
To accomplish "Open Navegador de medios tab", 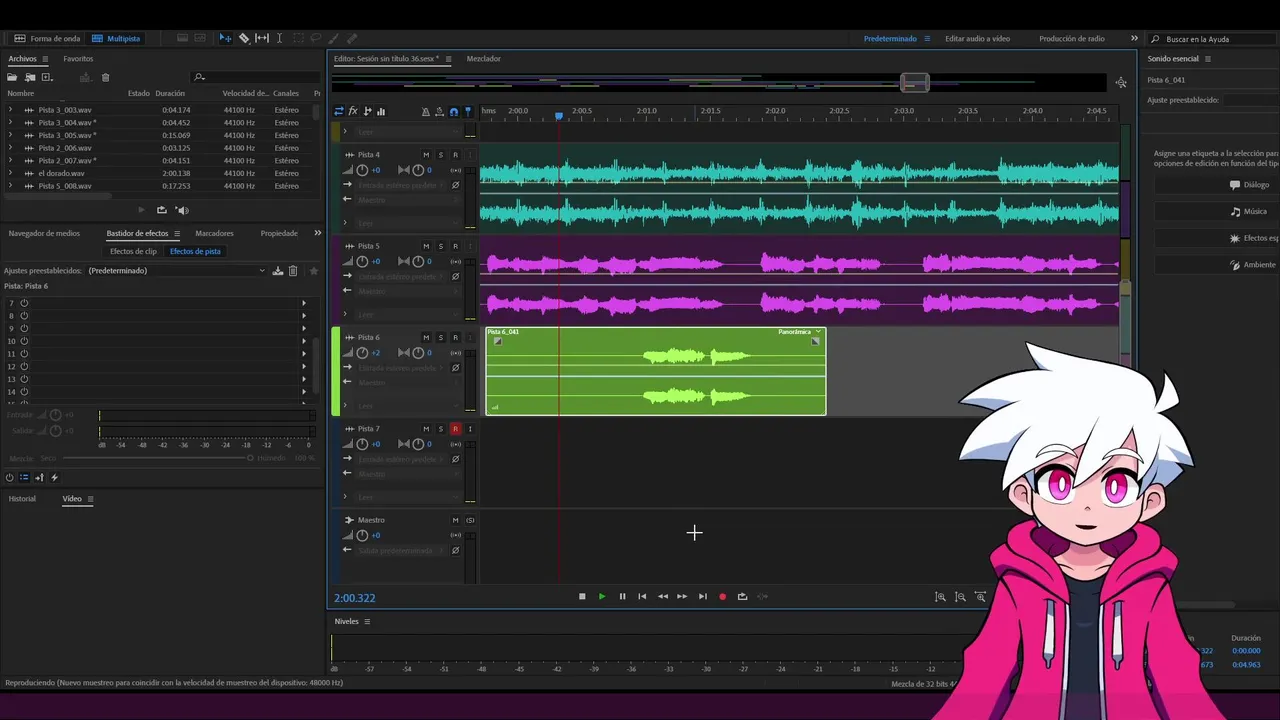I will point(44,233).
